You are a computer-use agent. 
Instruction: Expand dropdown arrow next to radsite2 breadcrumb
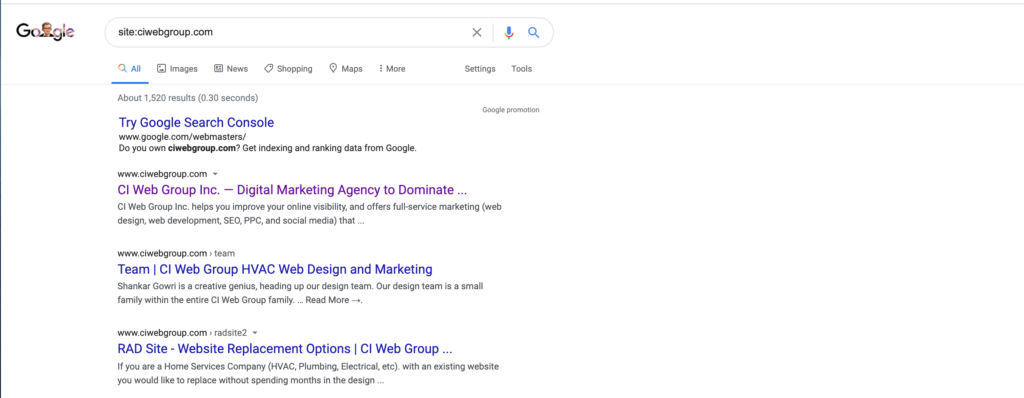tap(254, 332)
